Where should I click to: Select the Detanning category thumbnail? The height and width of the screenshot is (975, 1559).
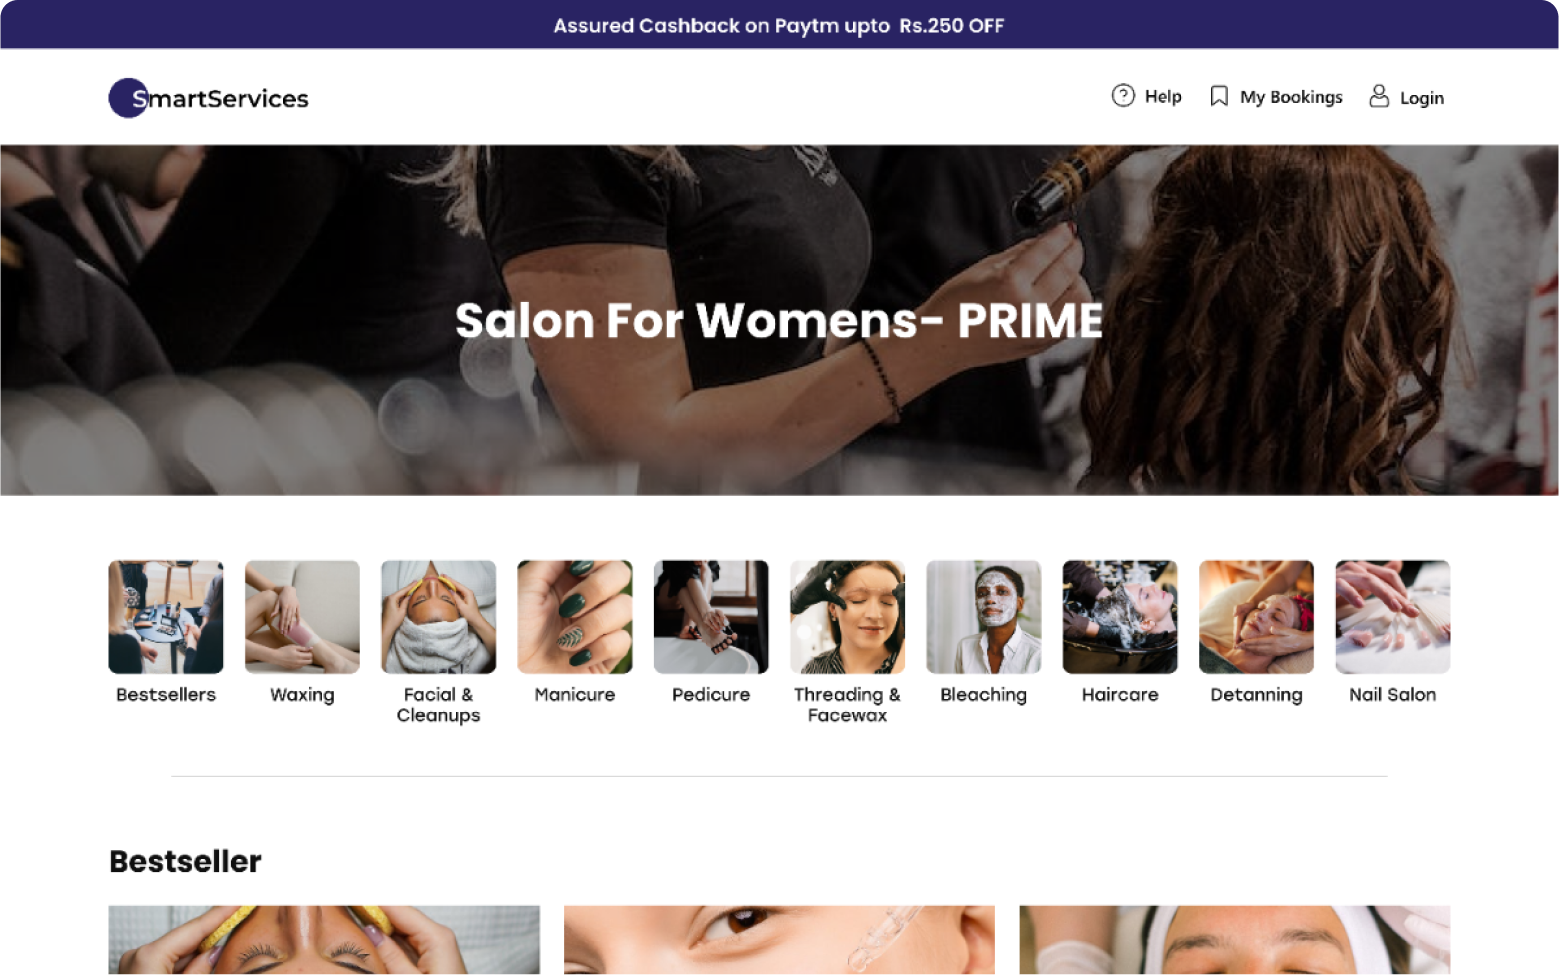(1256, 617)
